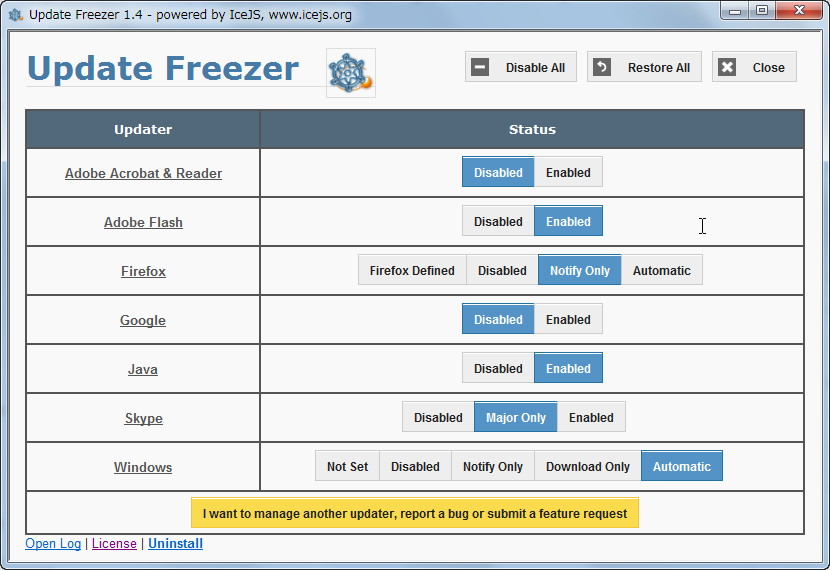The height and width of the screenshot is (570, 830).
Task: Open the Java updater link
Action: pos(143,369)
